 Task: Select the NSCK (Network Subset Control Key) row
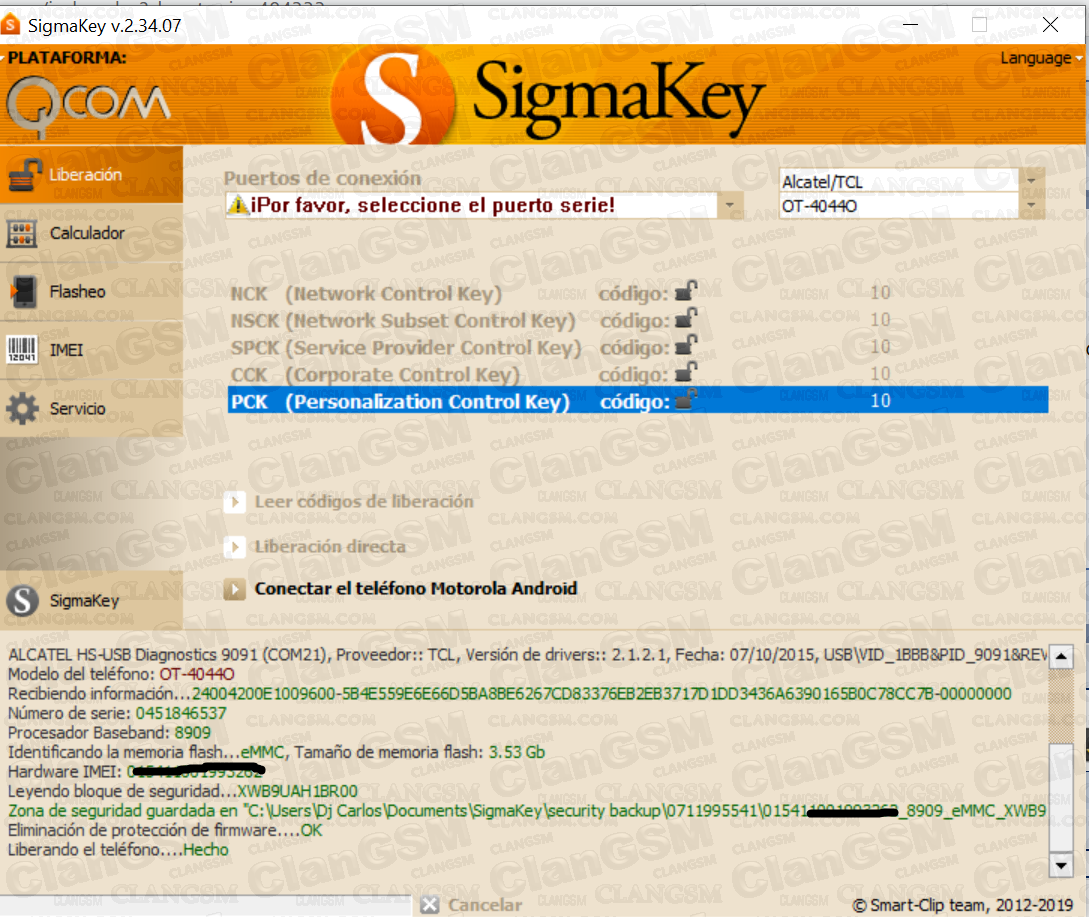tap(638, 320)
